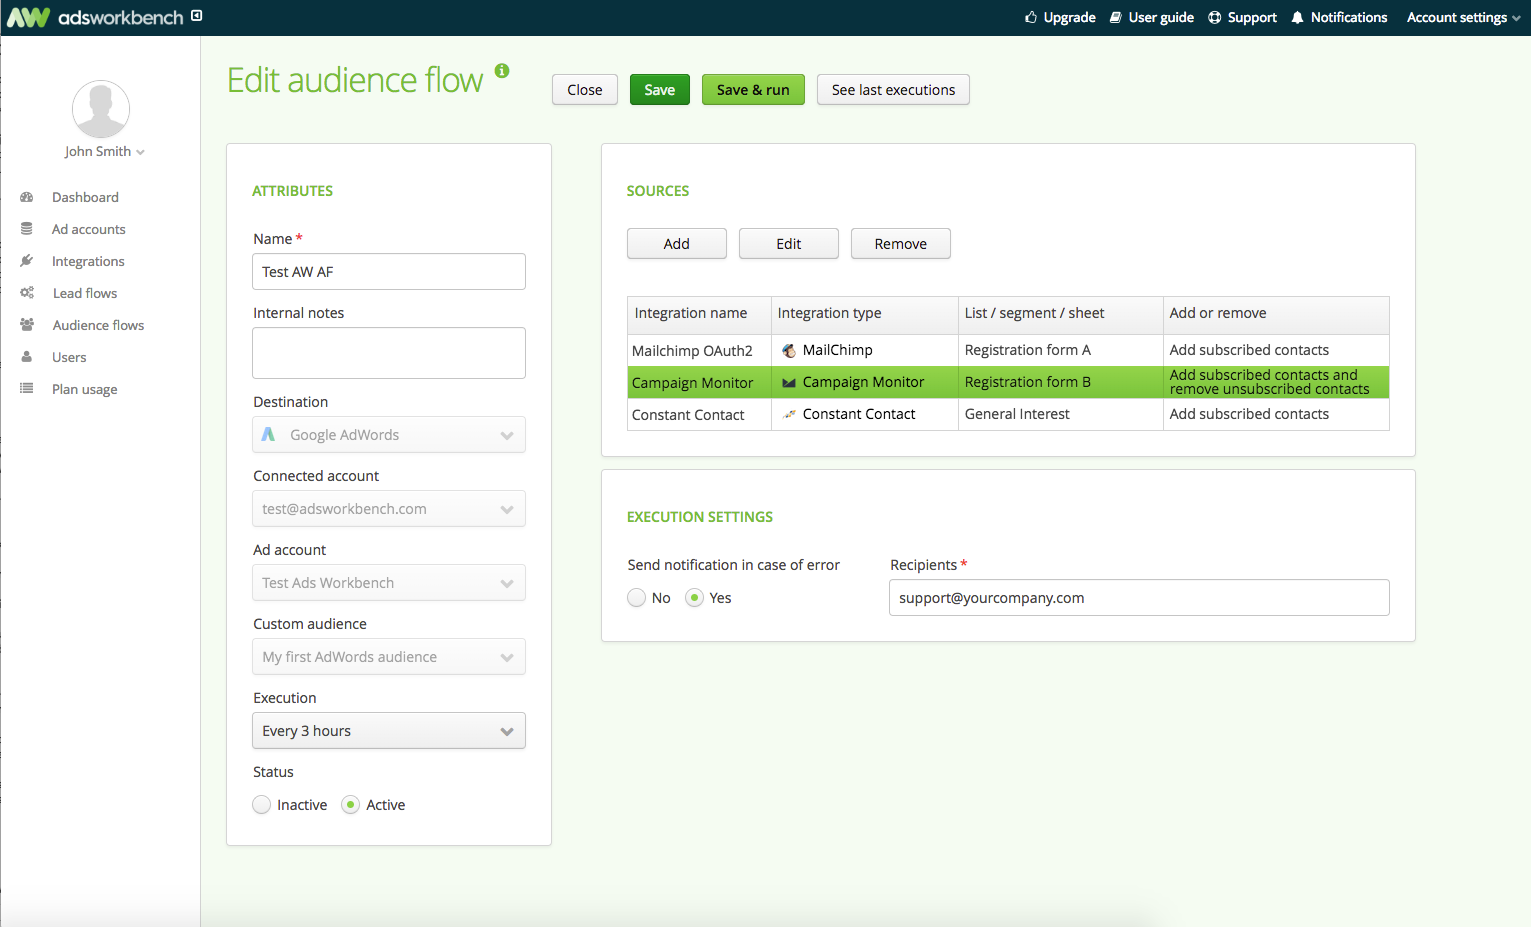Click the Integrations plug icon
Image resolution: width=1531 pixels, height=927 pixels.
(x=27, y=261)
